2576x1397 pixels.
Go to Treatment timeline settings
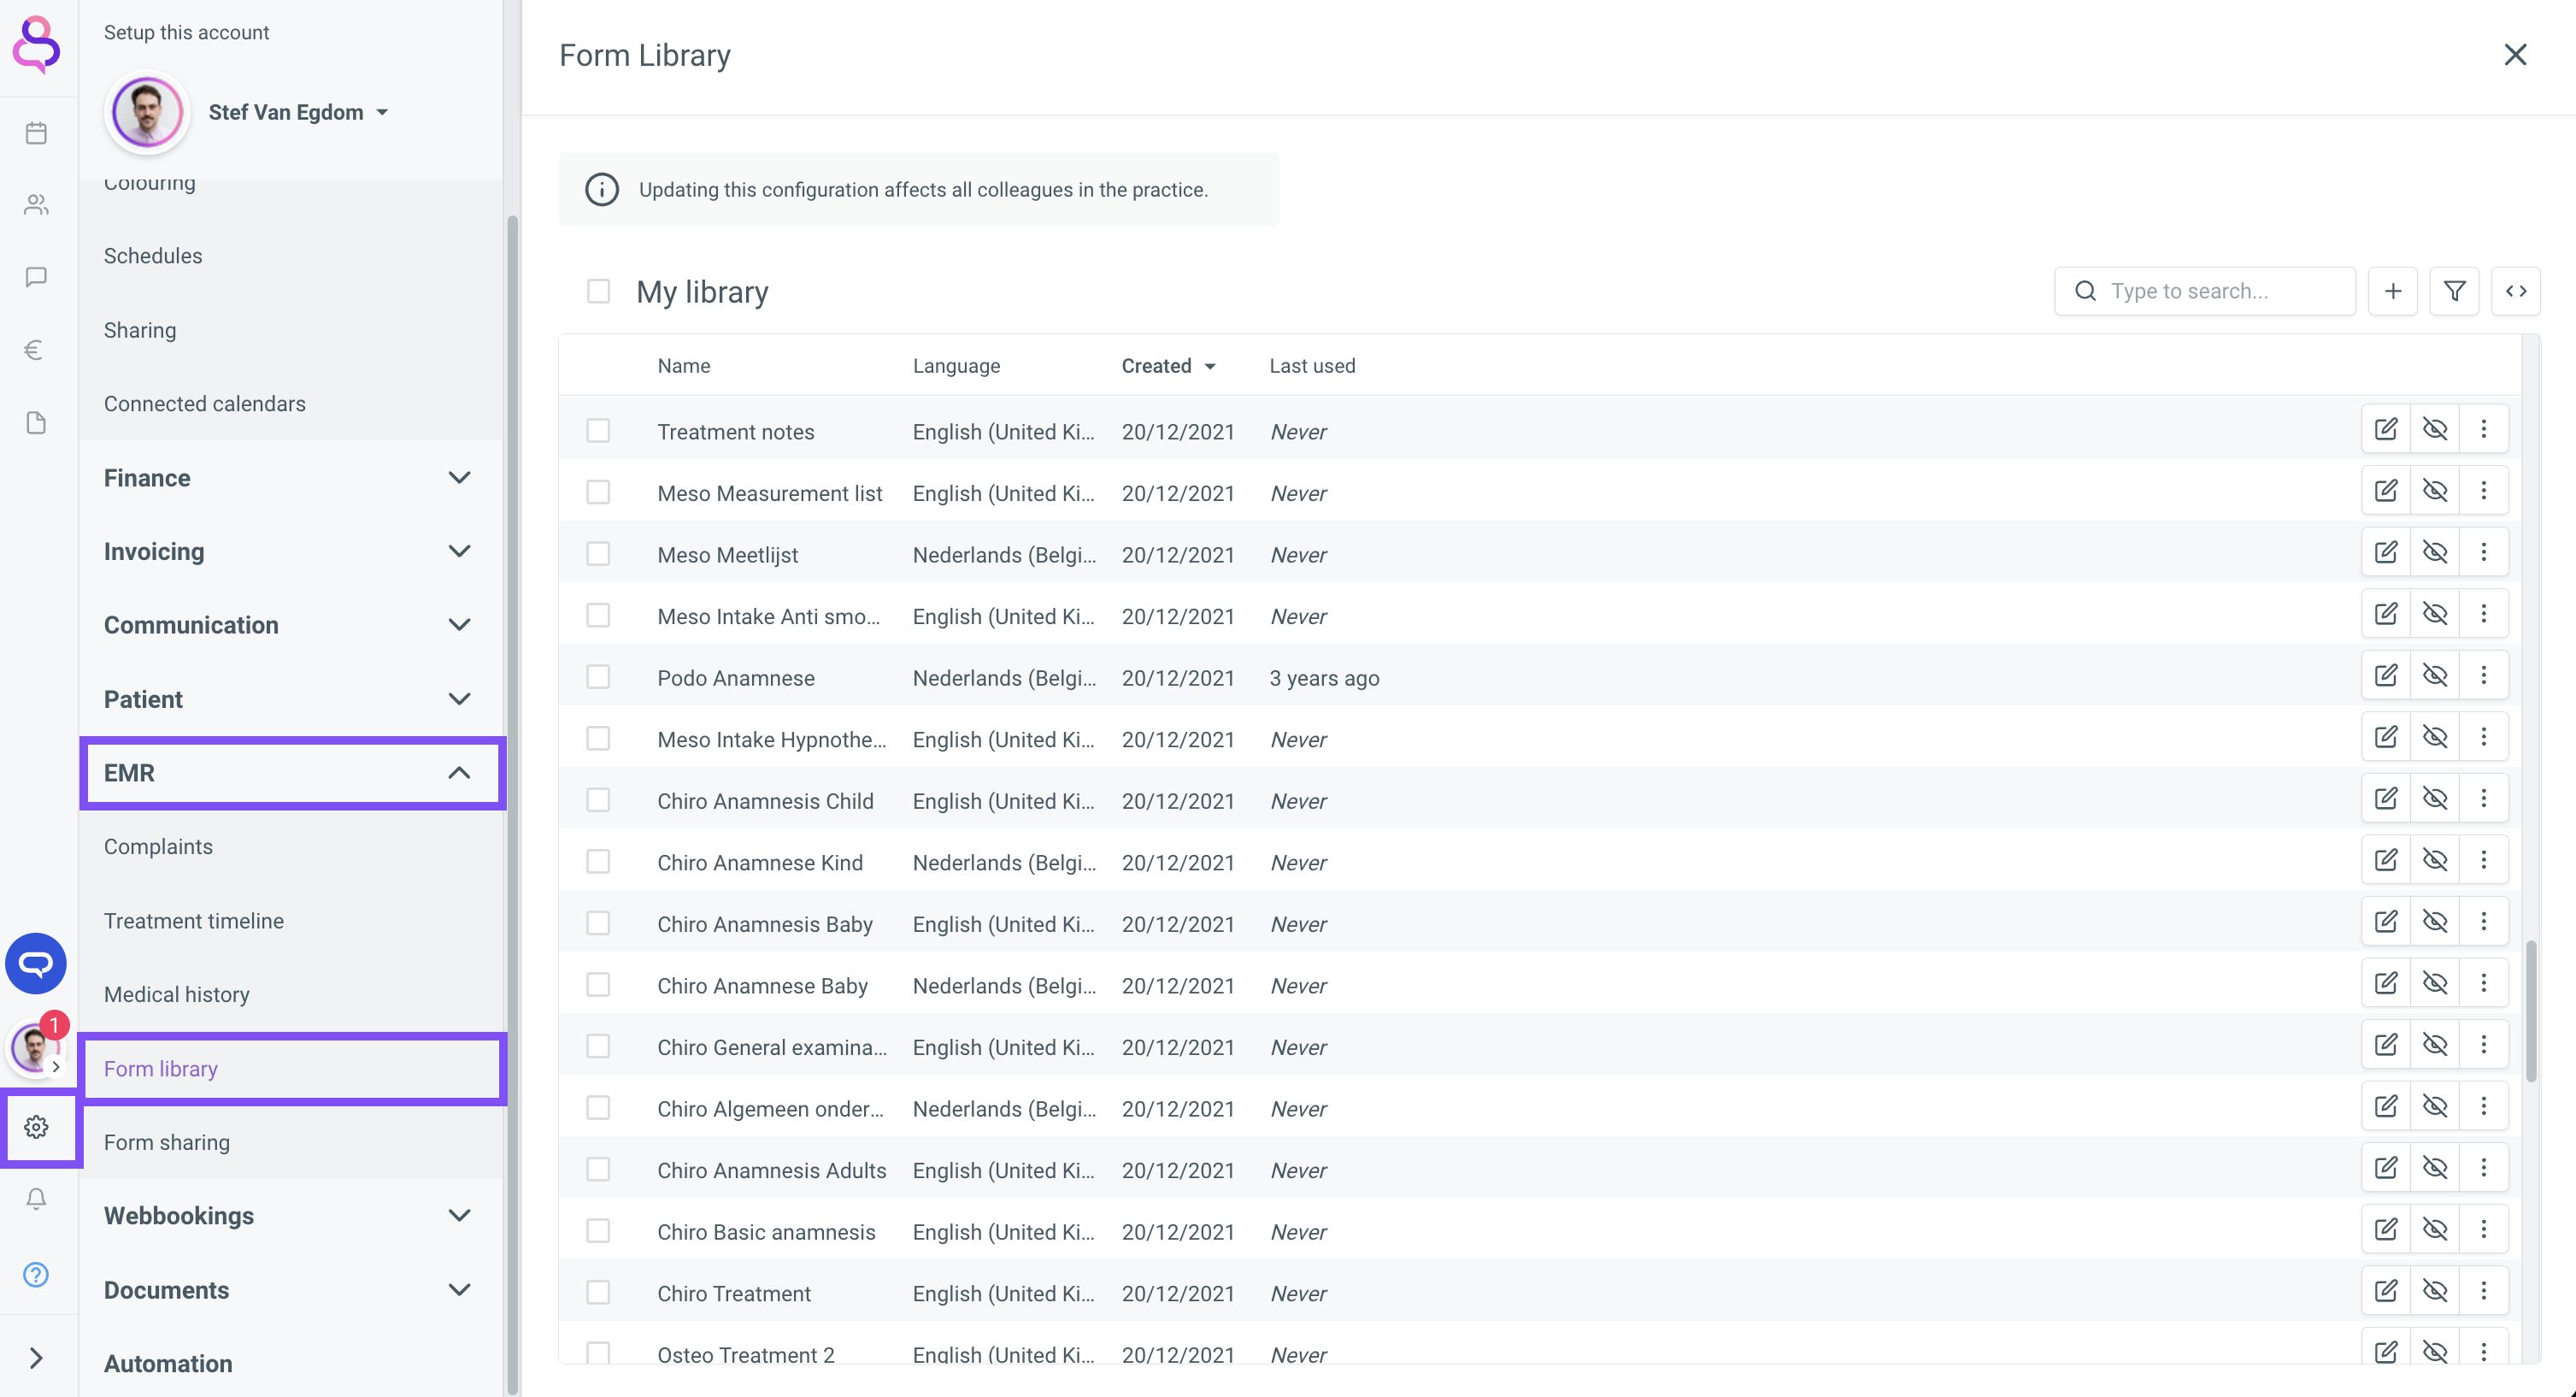[x=194, y=921]
